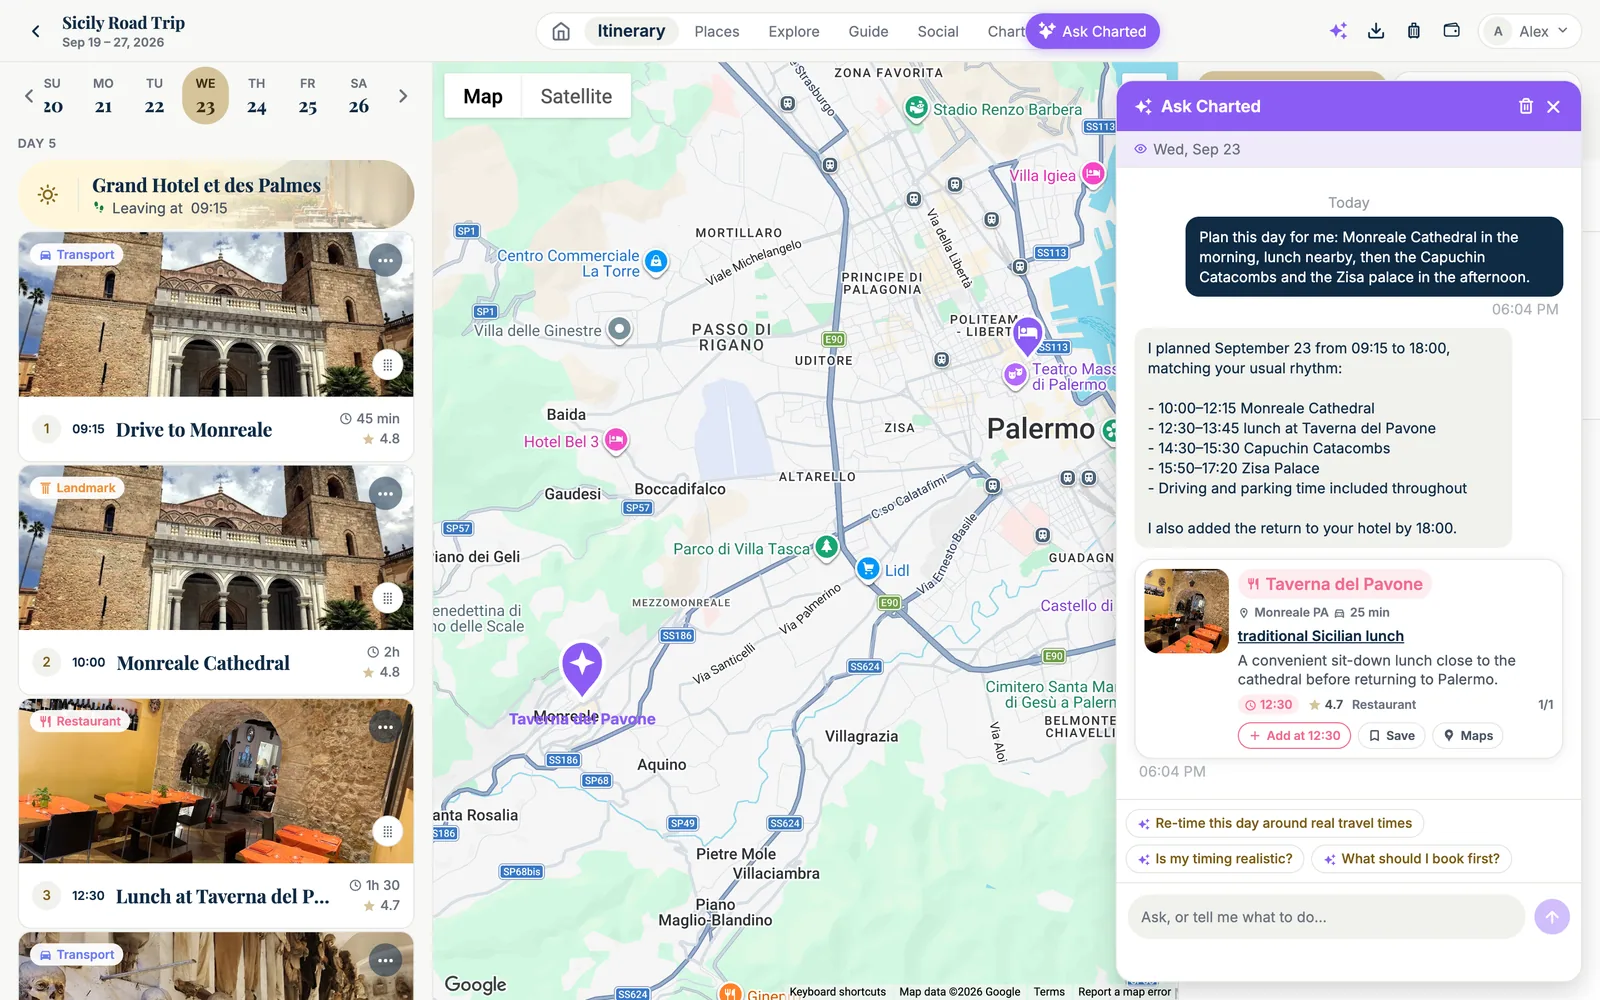The height and width of the screenshot is (1000, 1600).
Task: Click Re-time this day around real travel times
Action: tap(1274, 823)
